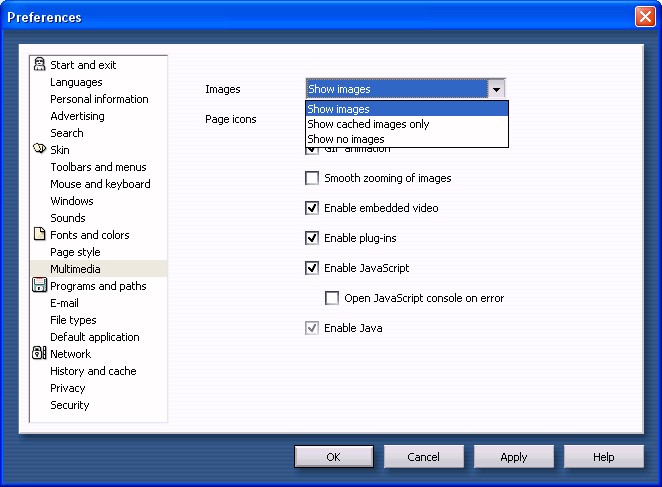Screen dimensions: 662x487
Task: Select Toolbars and menus in sidebar
Action: 98,167
